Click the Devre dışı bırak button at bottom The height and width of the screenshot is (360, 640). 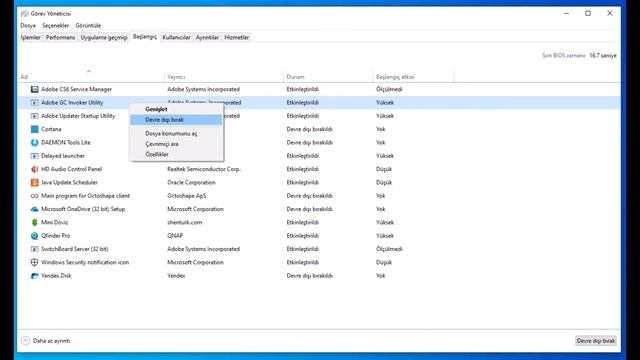pyautogui.click(x=596, y=340)
